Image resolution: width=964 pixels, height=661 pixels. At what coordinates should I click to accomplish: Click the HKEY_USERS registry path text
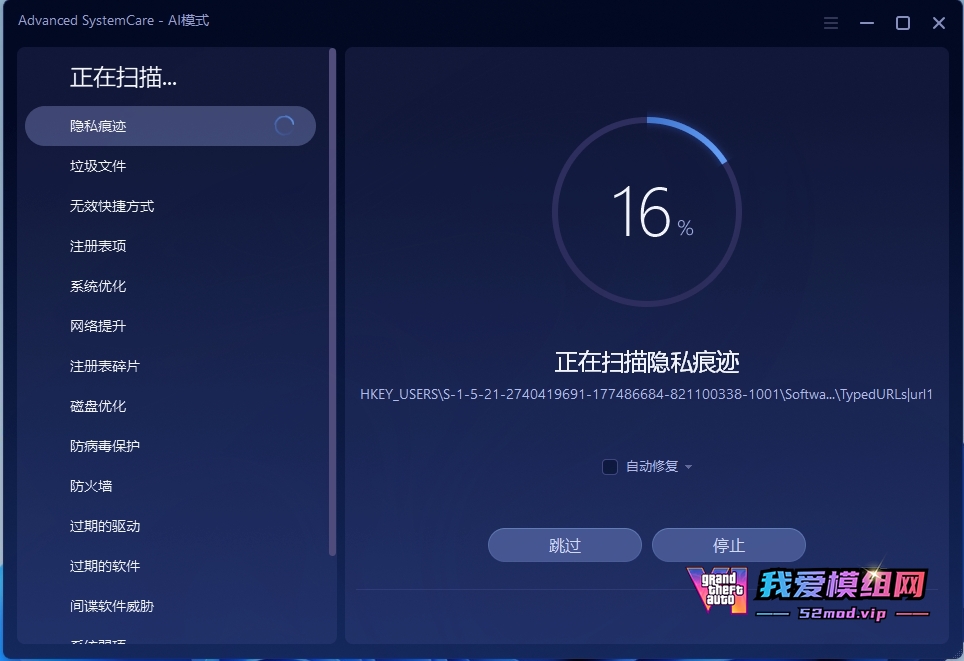coord(647,394)
